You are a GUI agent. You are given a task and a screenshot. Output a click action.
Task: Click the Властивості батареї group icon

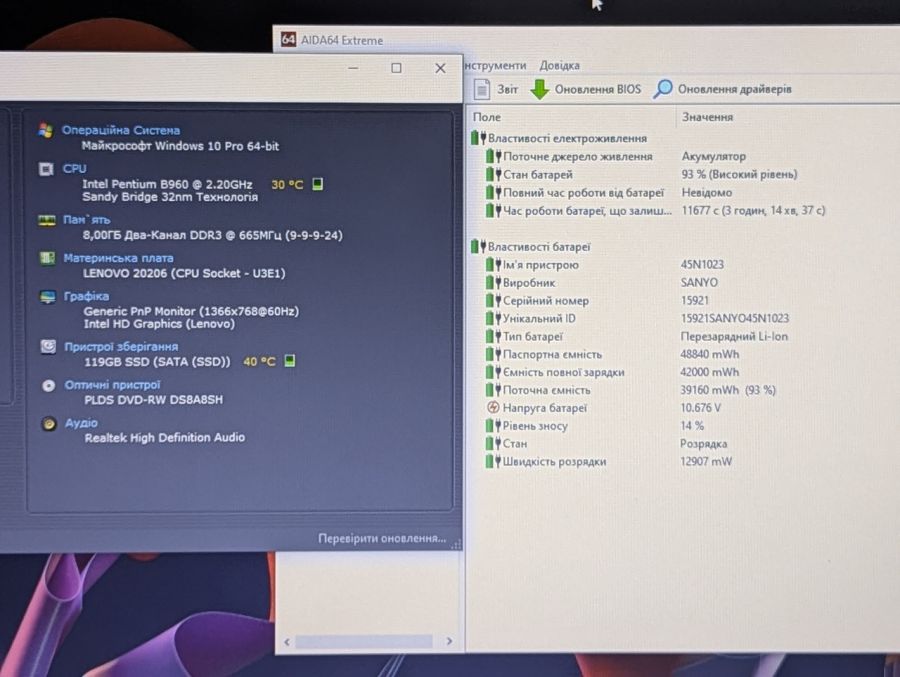[x=478, y=246]
